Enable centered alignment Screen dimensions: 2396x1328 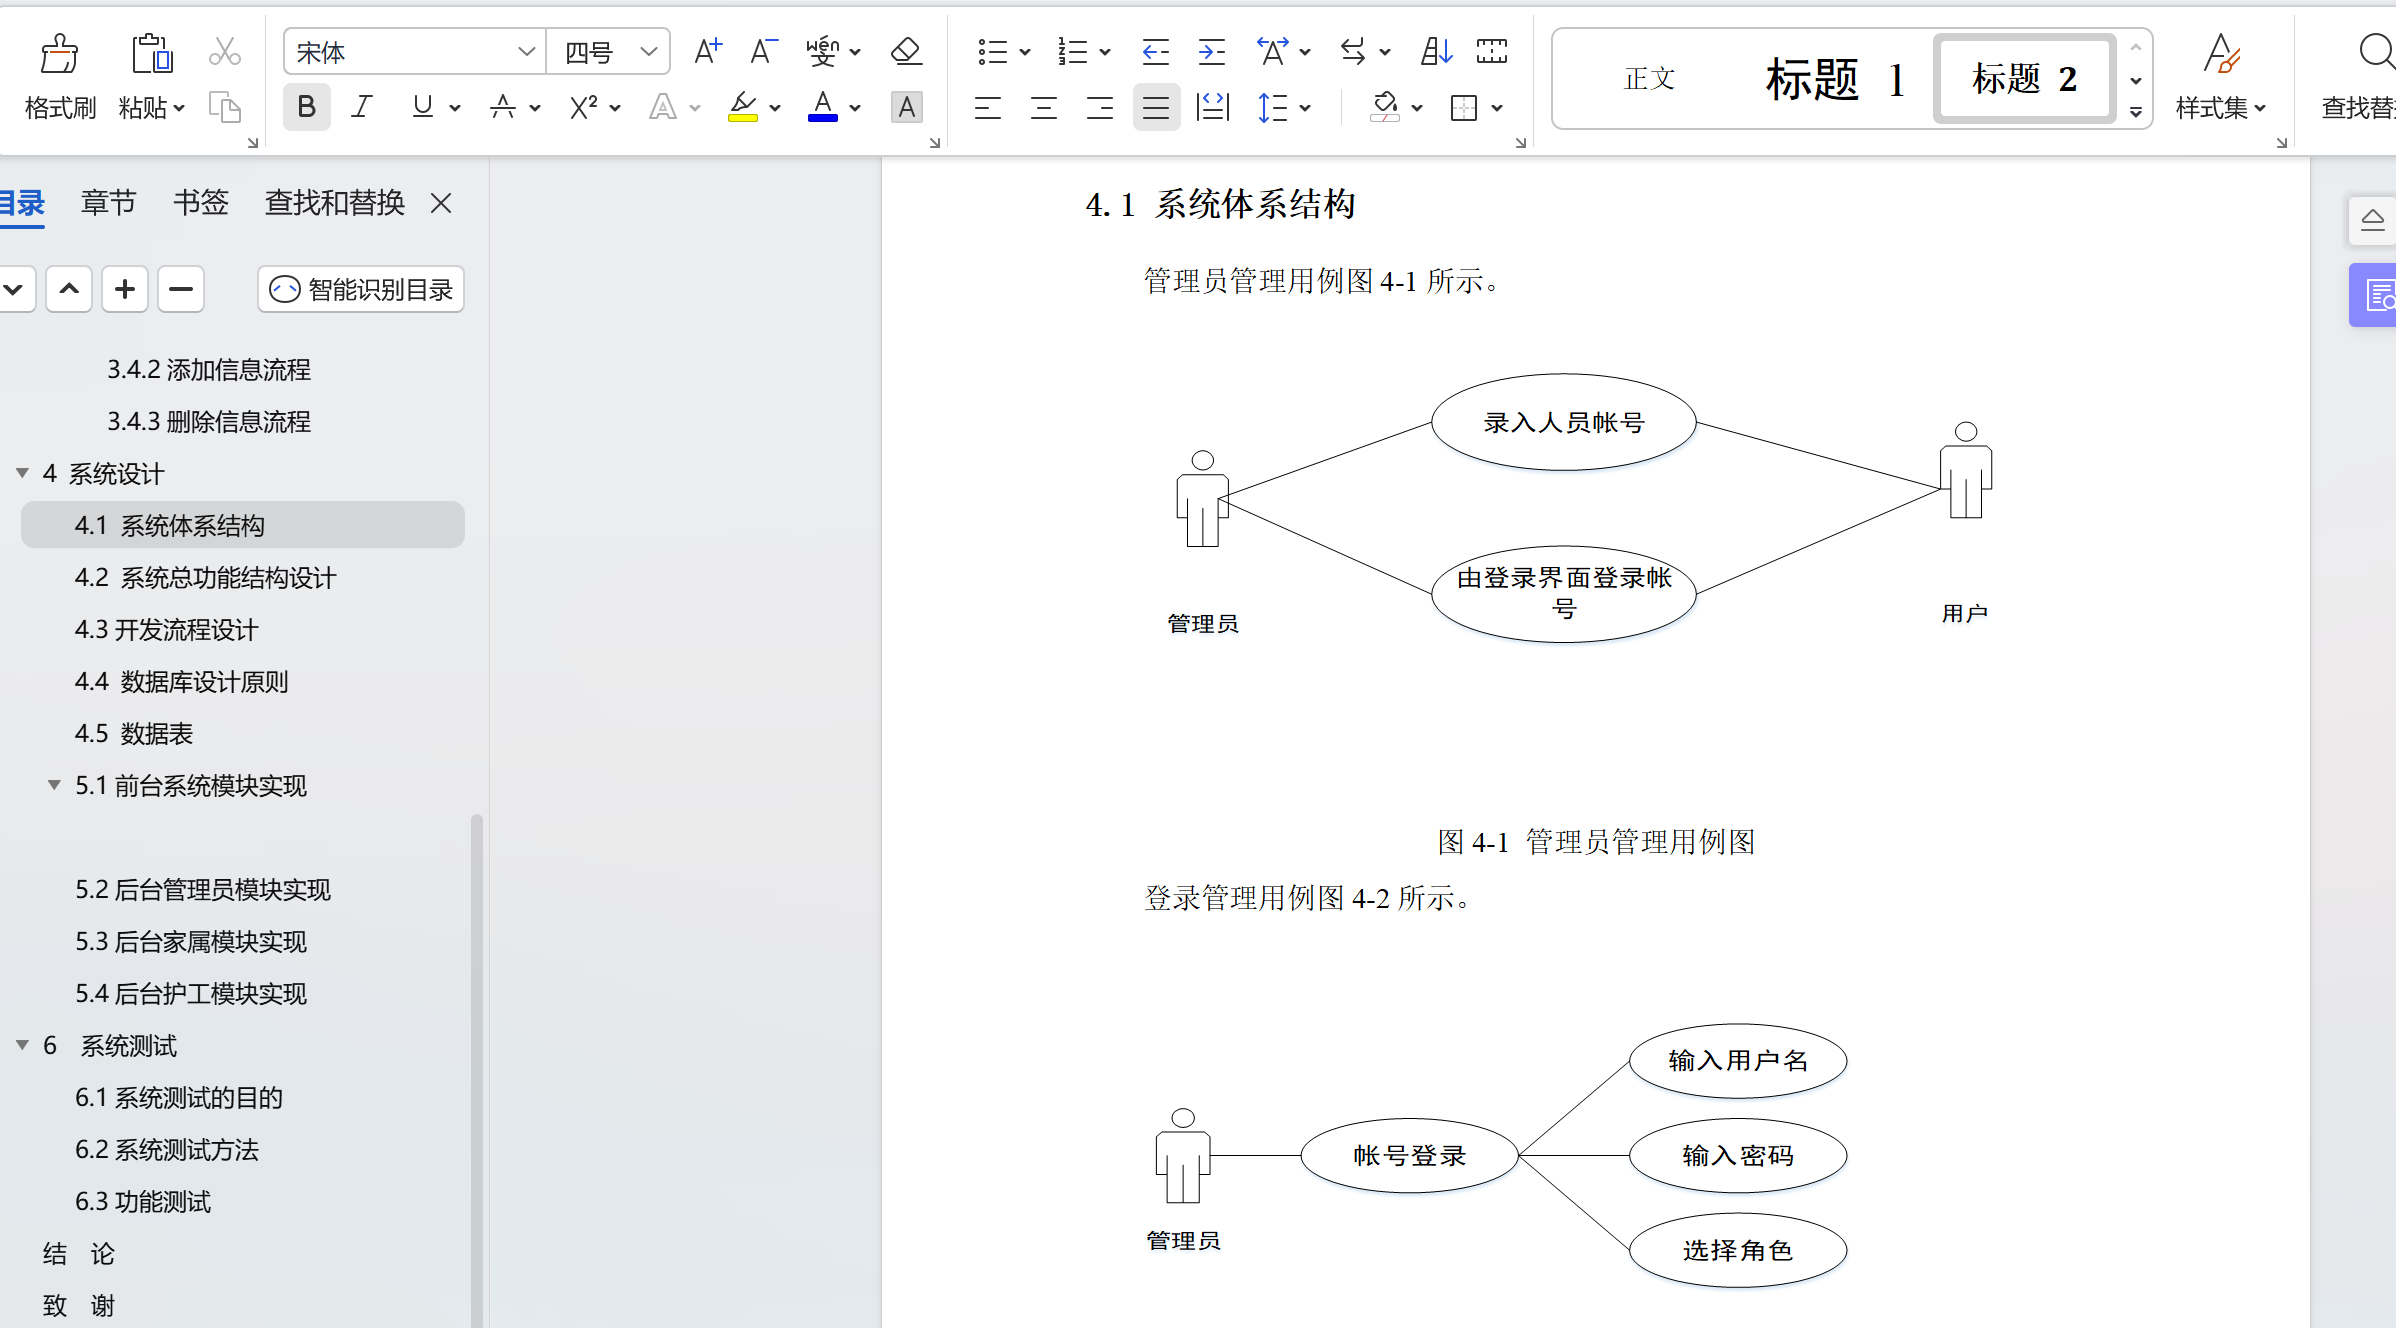[1043, 107]
